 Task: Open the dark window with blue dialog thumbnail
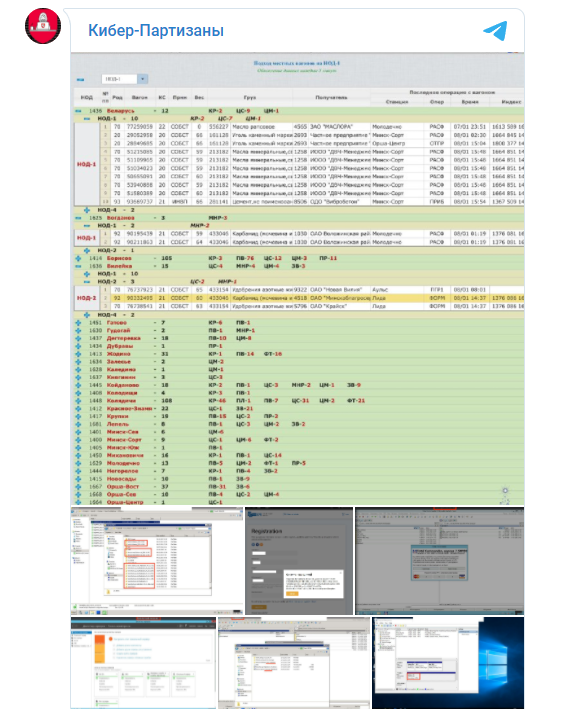pos(439,561)
